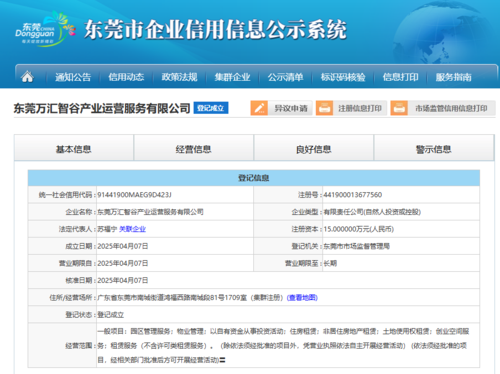Open the 信用动态 menu item
The image size is (500, 374).
tap(126, 77)
